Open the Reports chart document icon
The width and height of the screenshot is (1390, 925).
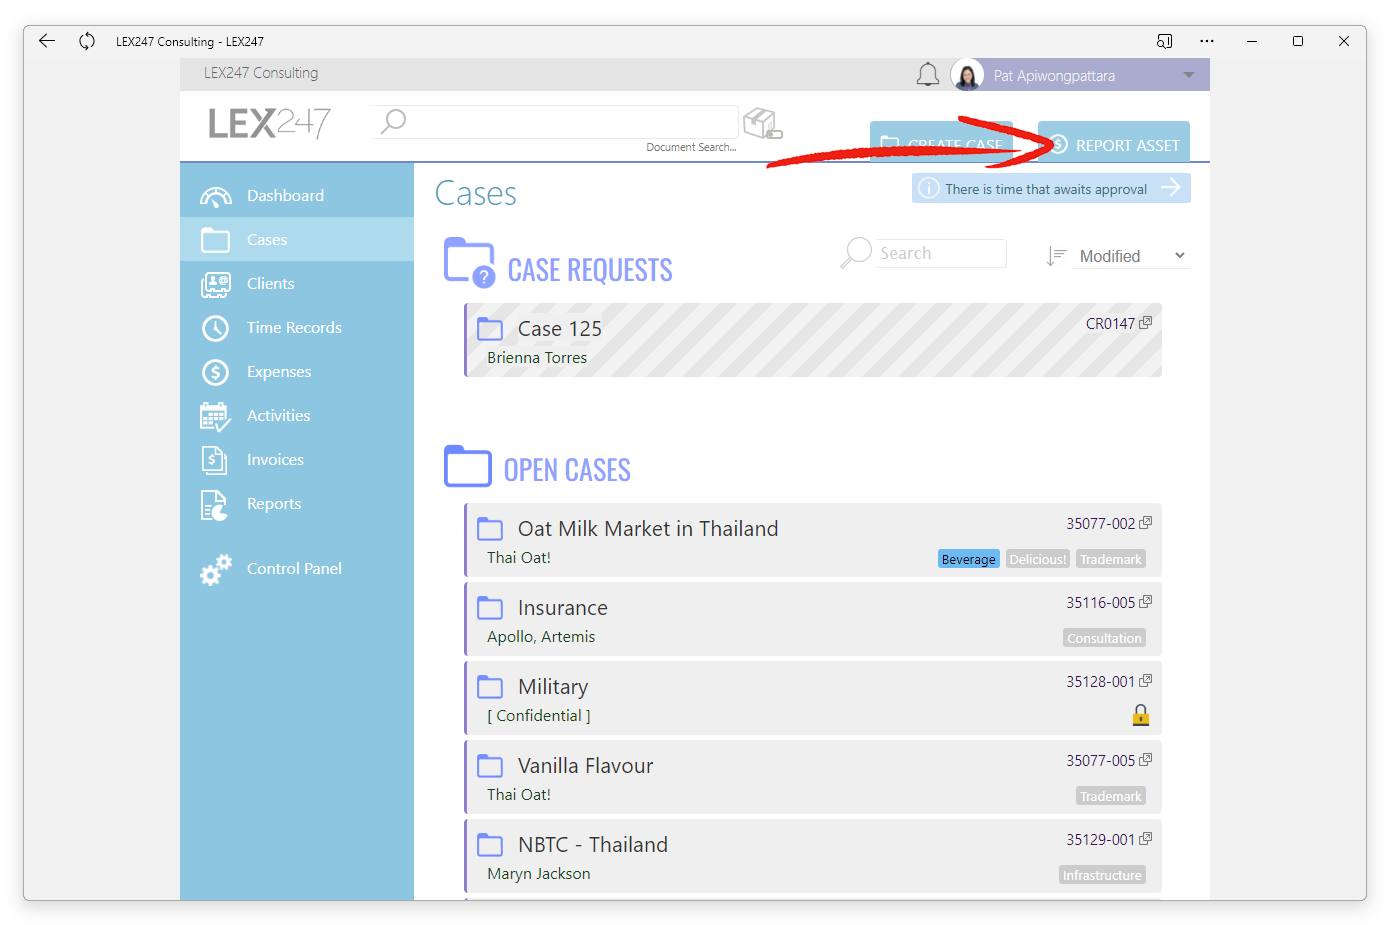[x=214, y=505]
